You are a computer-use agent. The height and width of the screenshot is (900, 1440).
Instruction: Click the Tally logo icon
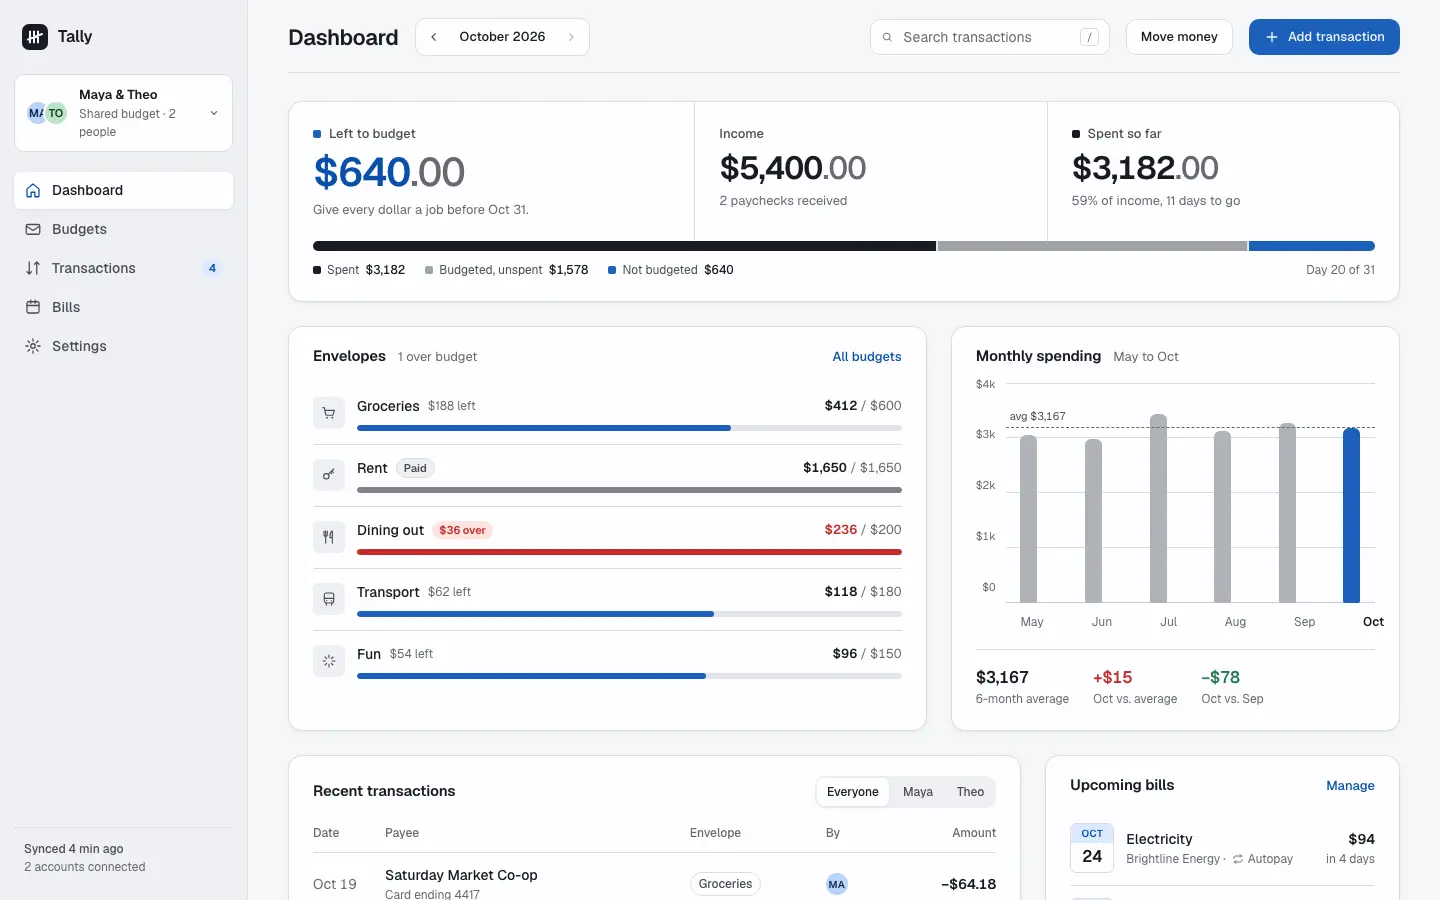coord(35,37)
